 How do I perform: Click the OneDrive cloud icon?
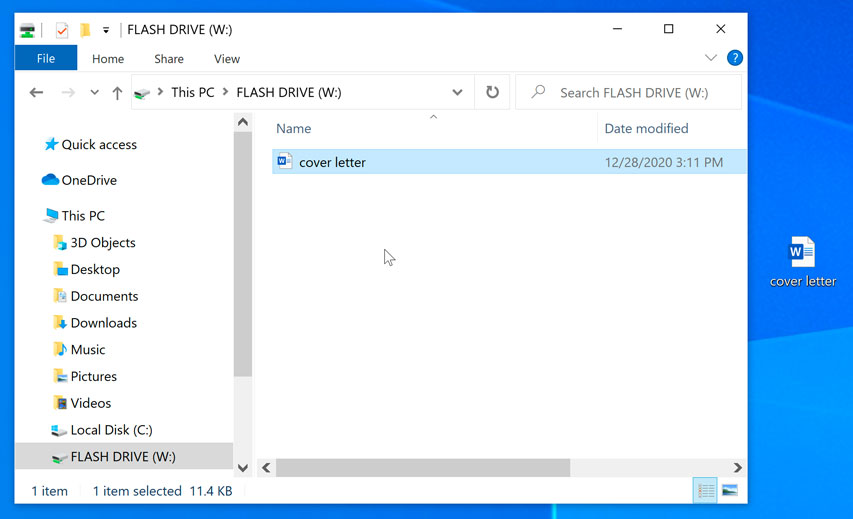(x=50, y=179)
